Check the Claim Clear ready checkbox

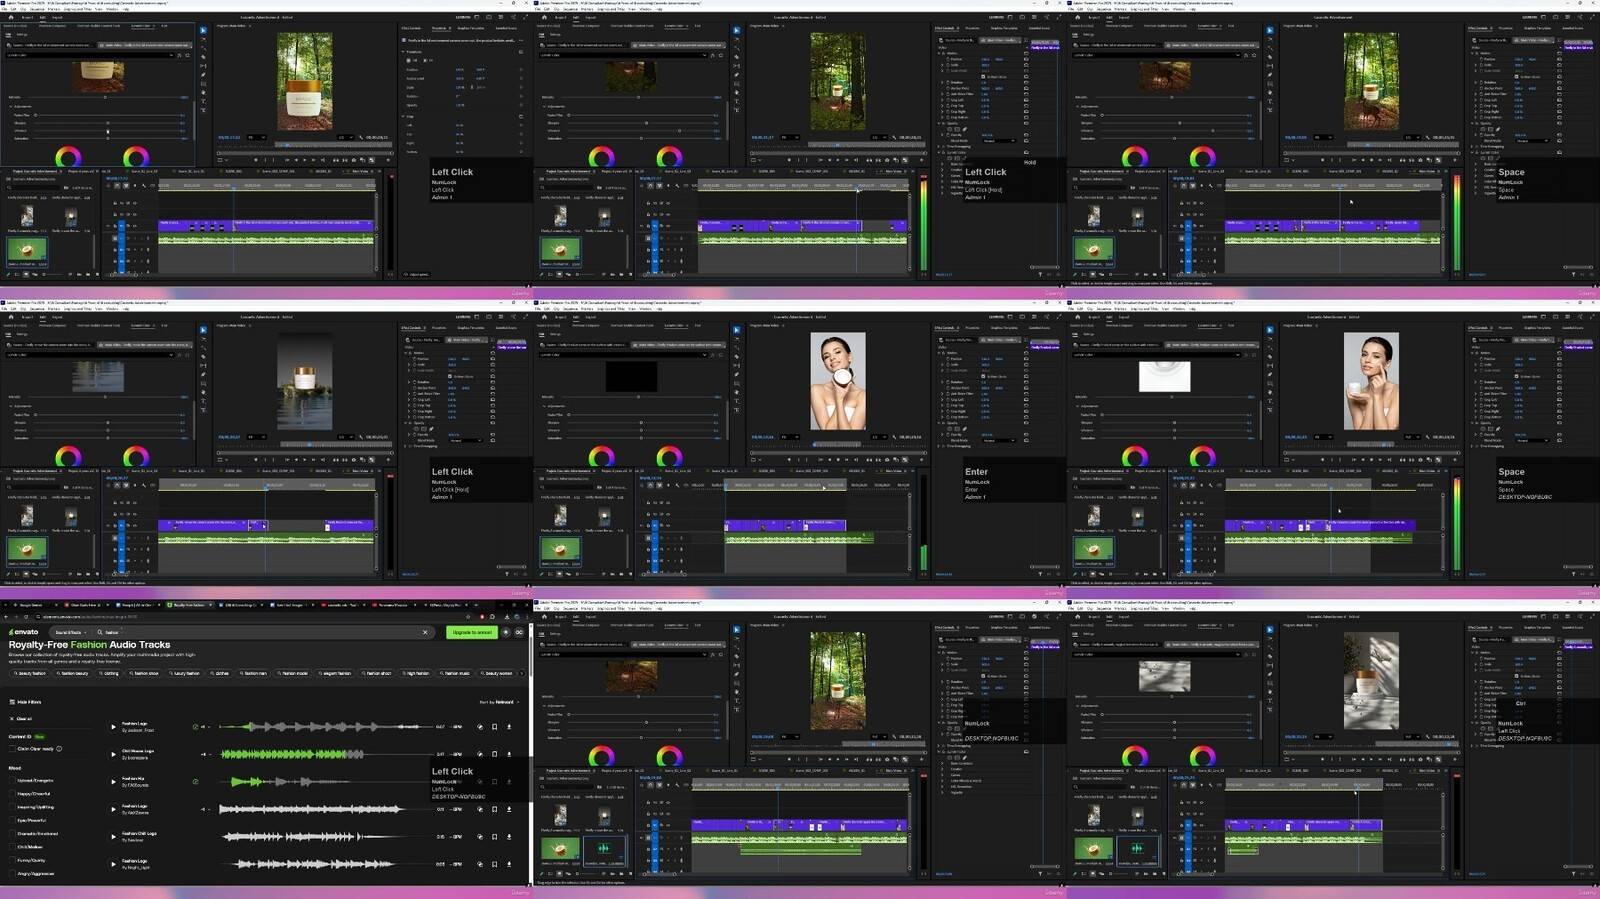pos(12,749)
